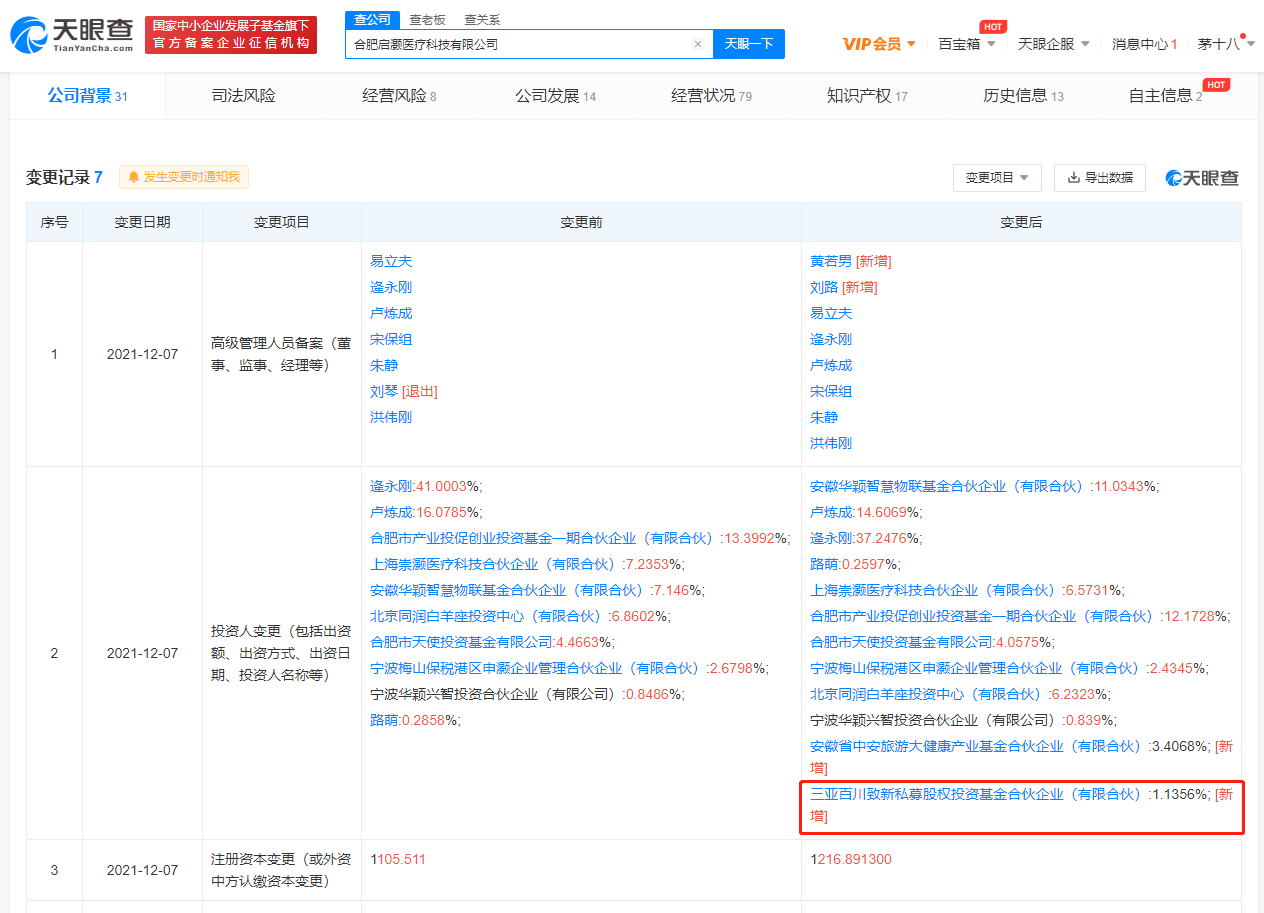Open 刘琴 profile link marked 退出
The width and height of the screenshot is (1264, 913).
tap(384, 392)
